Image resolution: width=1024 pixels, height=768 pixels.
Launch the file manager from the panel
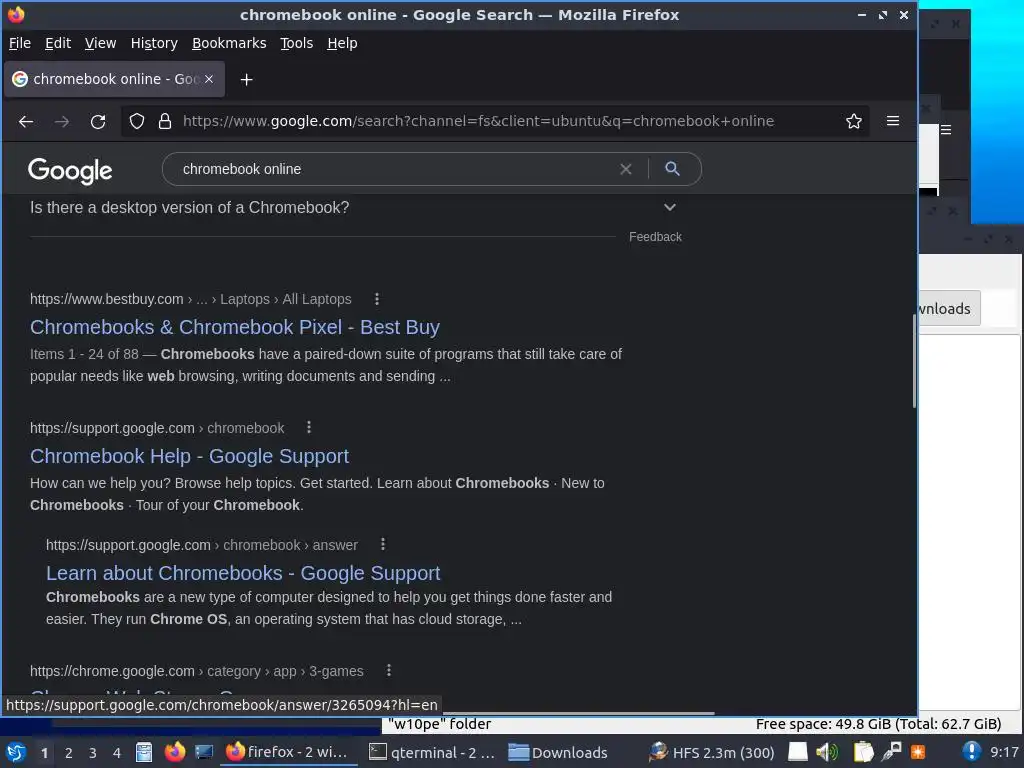coord(144,752)
